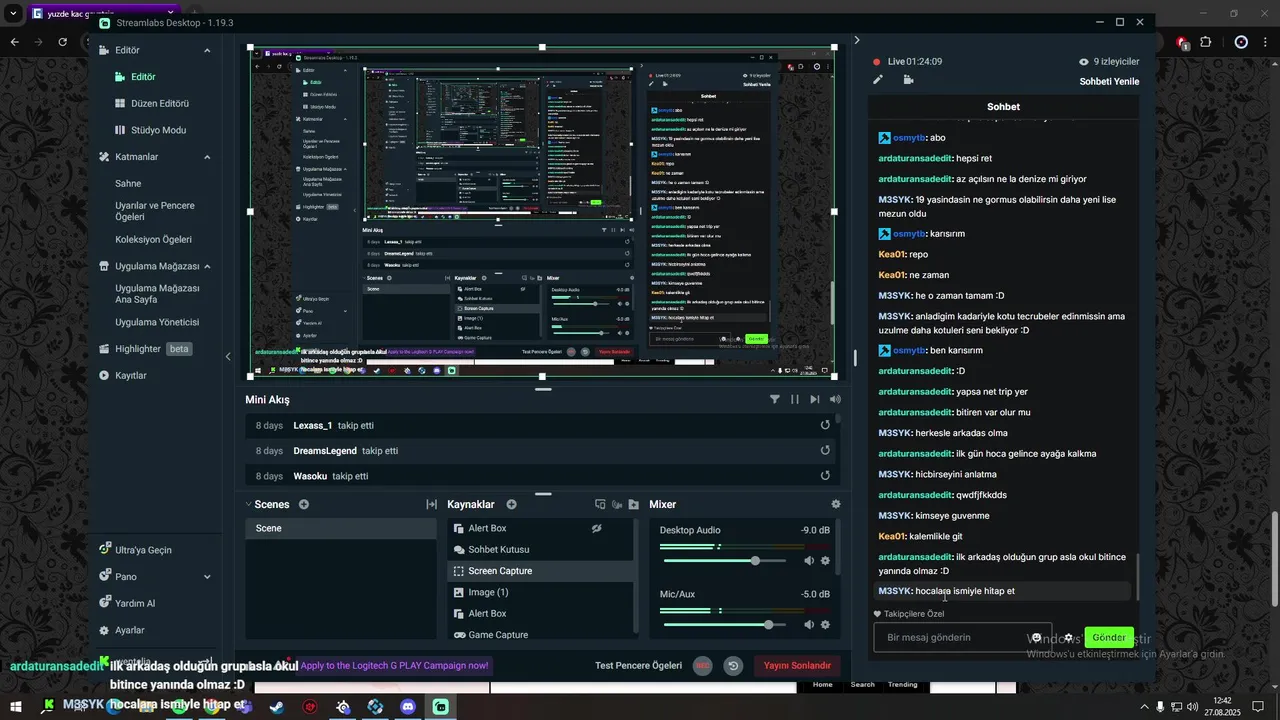This screenshot has height=720, width=1280.
Task: Edit stream info pencil icon
Action: click(878, 80)
